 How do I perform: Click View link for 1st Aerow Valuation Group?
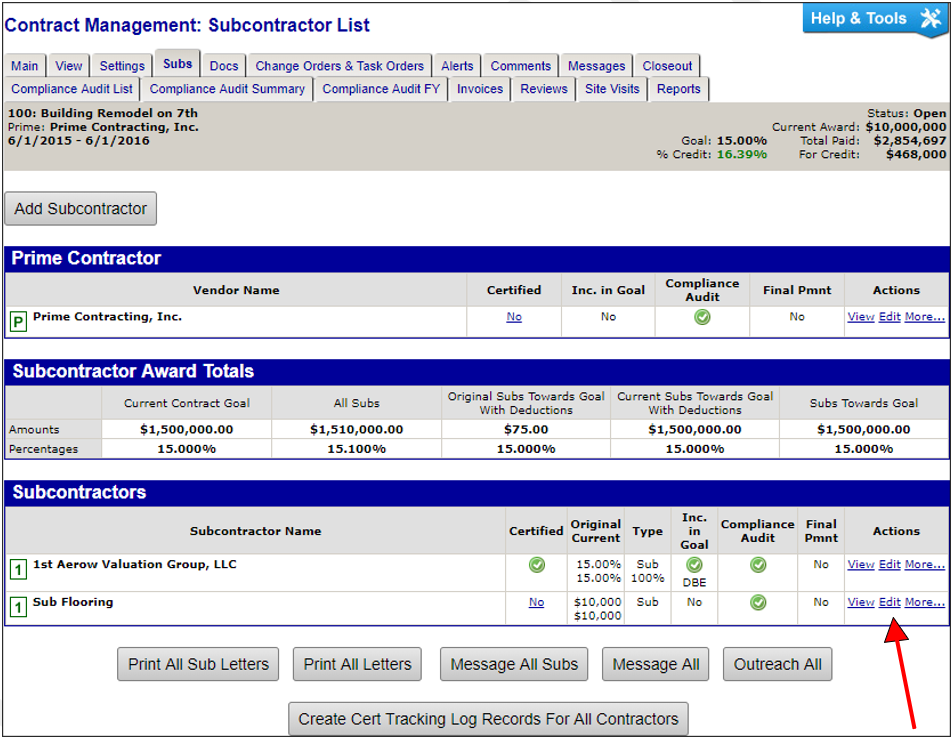point(860,565)
